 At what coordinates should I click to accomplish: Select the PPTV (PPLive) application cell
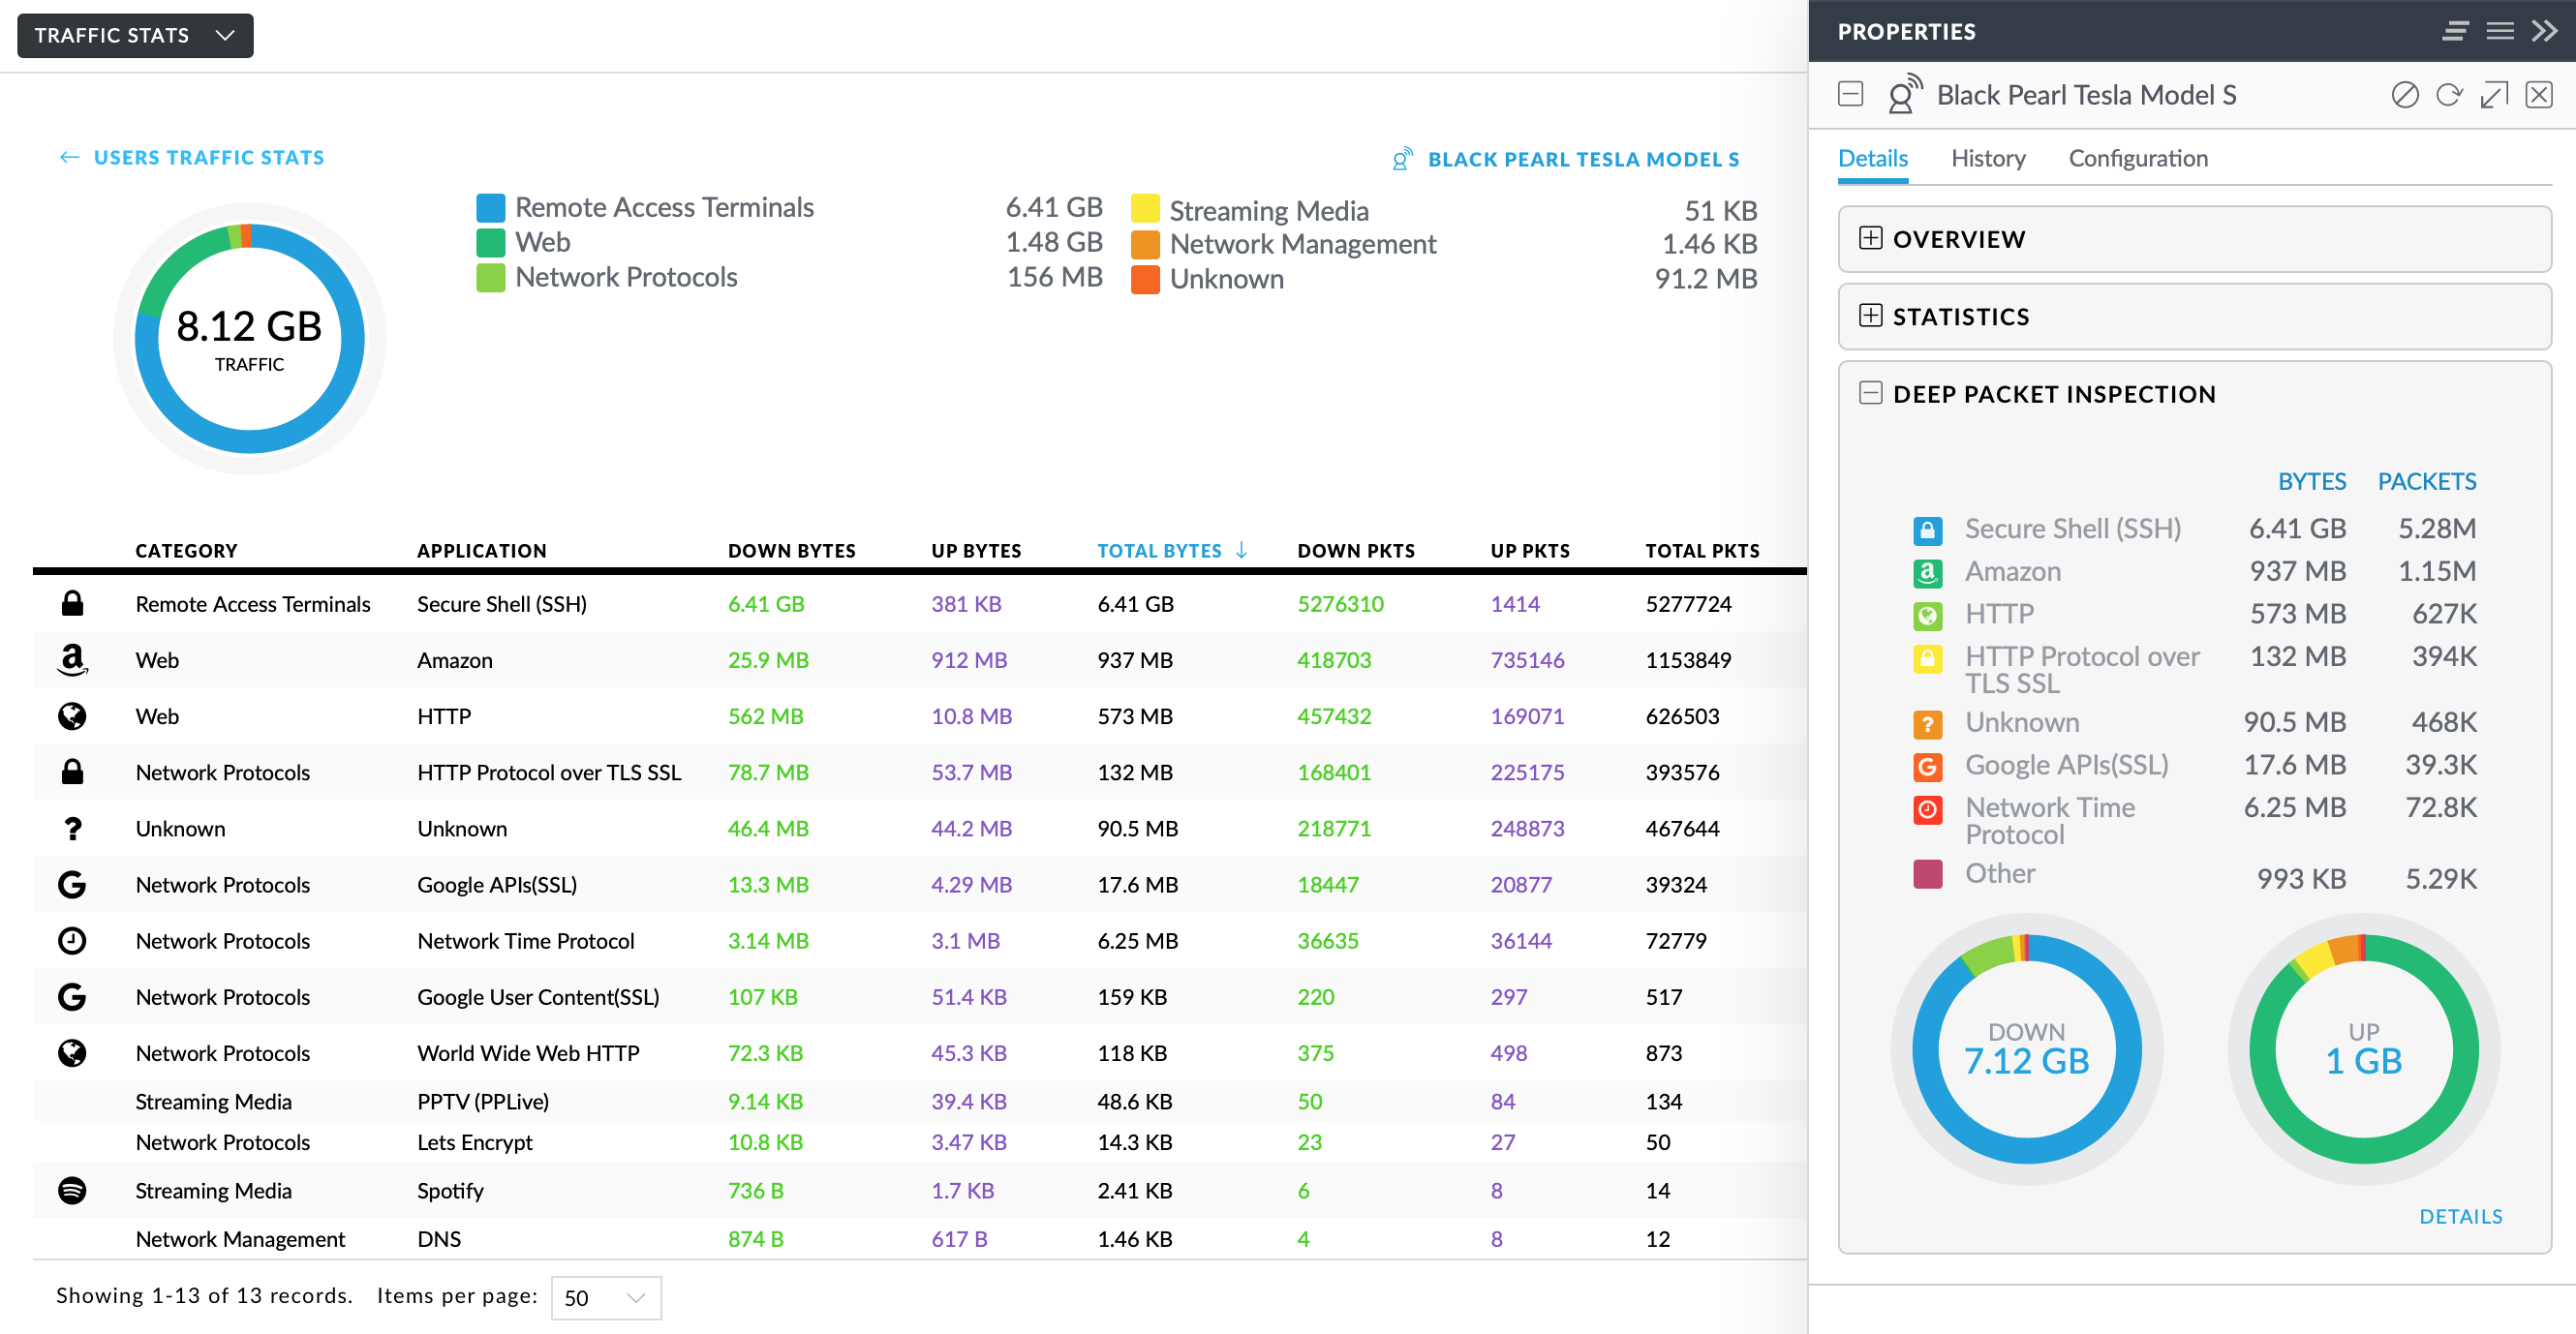pos(483,1101)
